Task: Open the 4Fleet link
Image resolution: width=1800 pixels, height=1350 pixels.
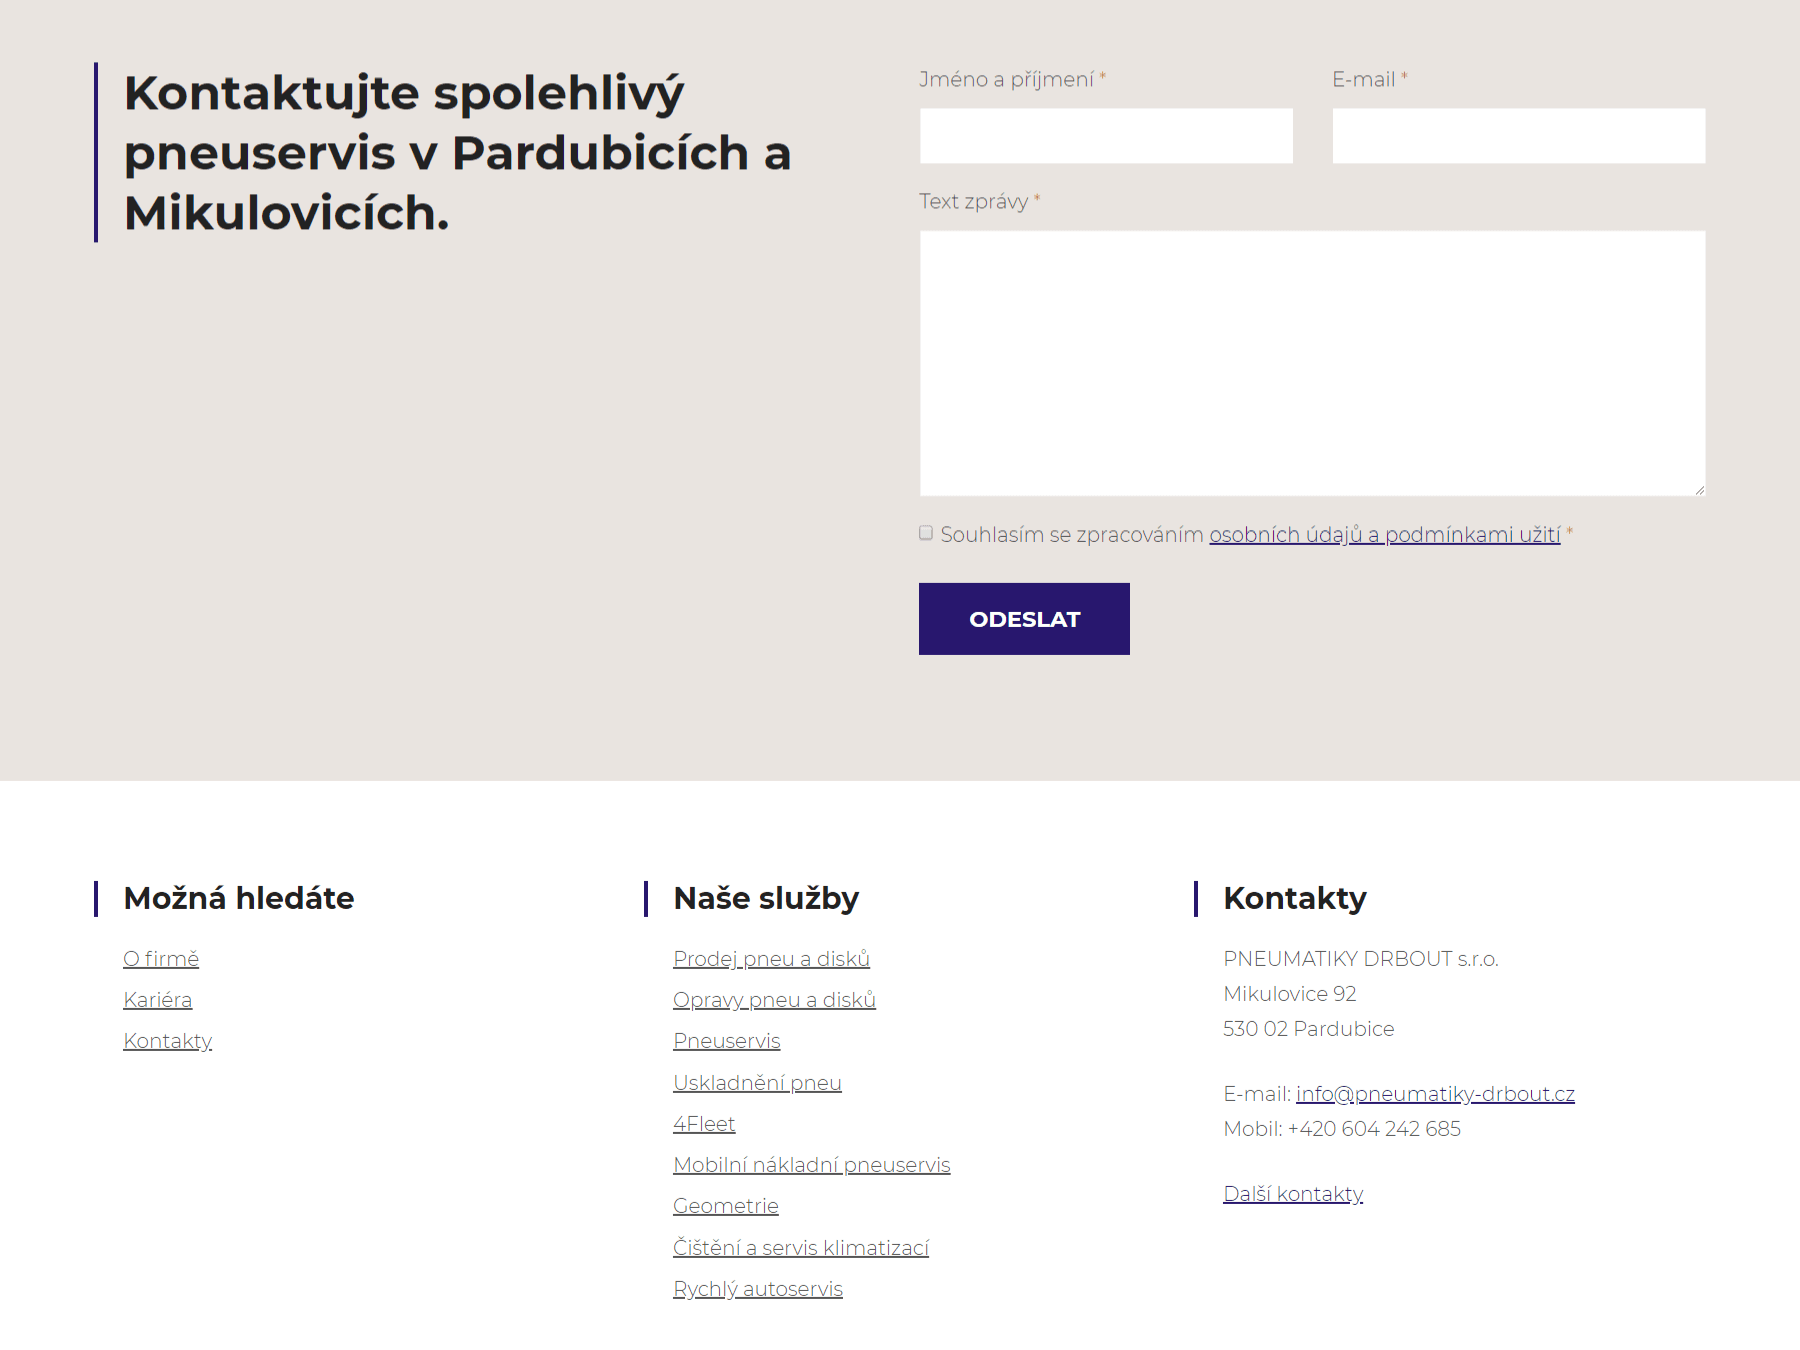Action: tap(704, 1124)
